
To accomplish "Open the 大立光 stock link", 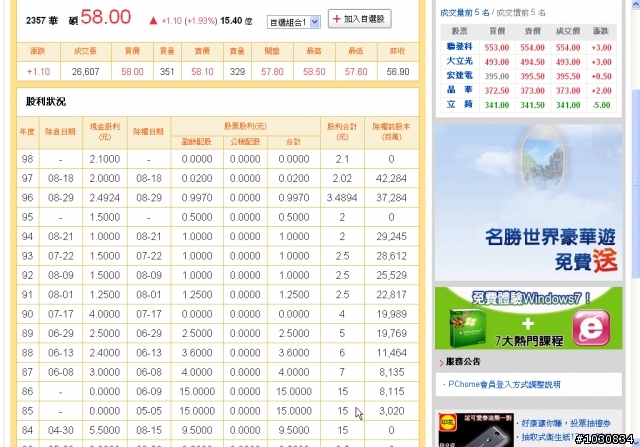I will pyautogui.click(x=460, y=61).
